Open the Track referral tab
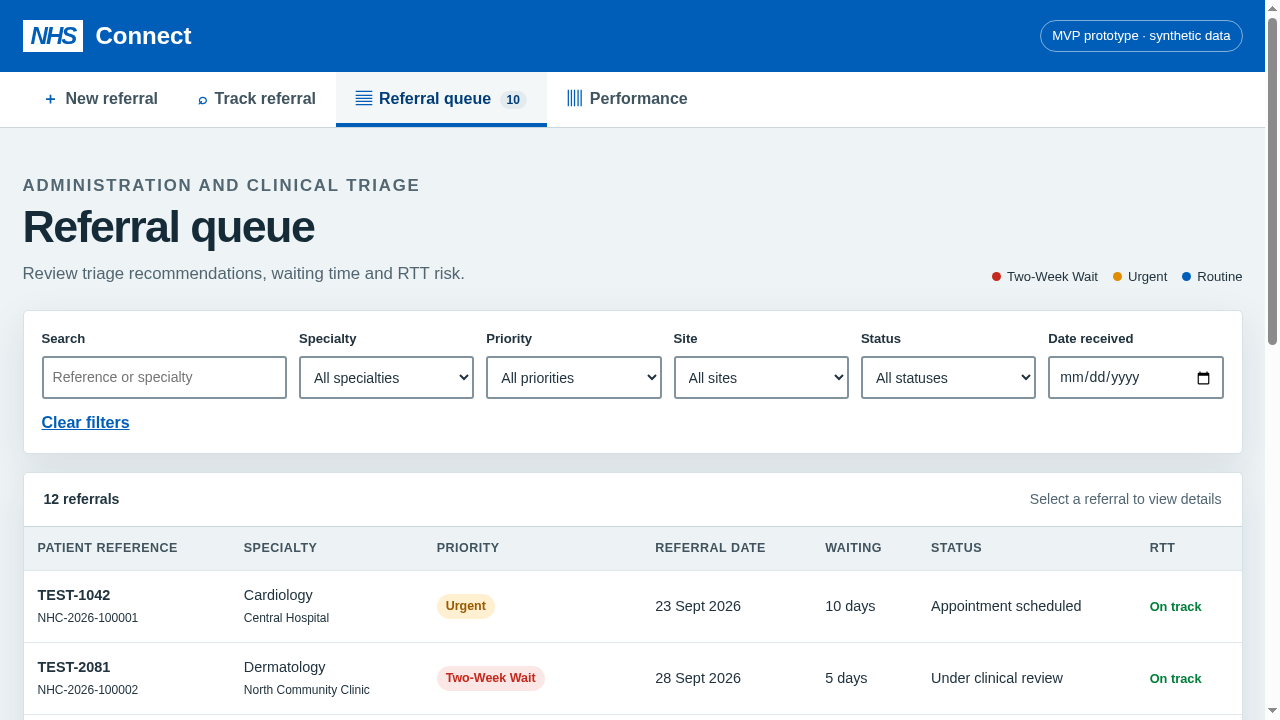 [x=257, y=99]
